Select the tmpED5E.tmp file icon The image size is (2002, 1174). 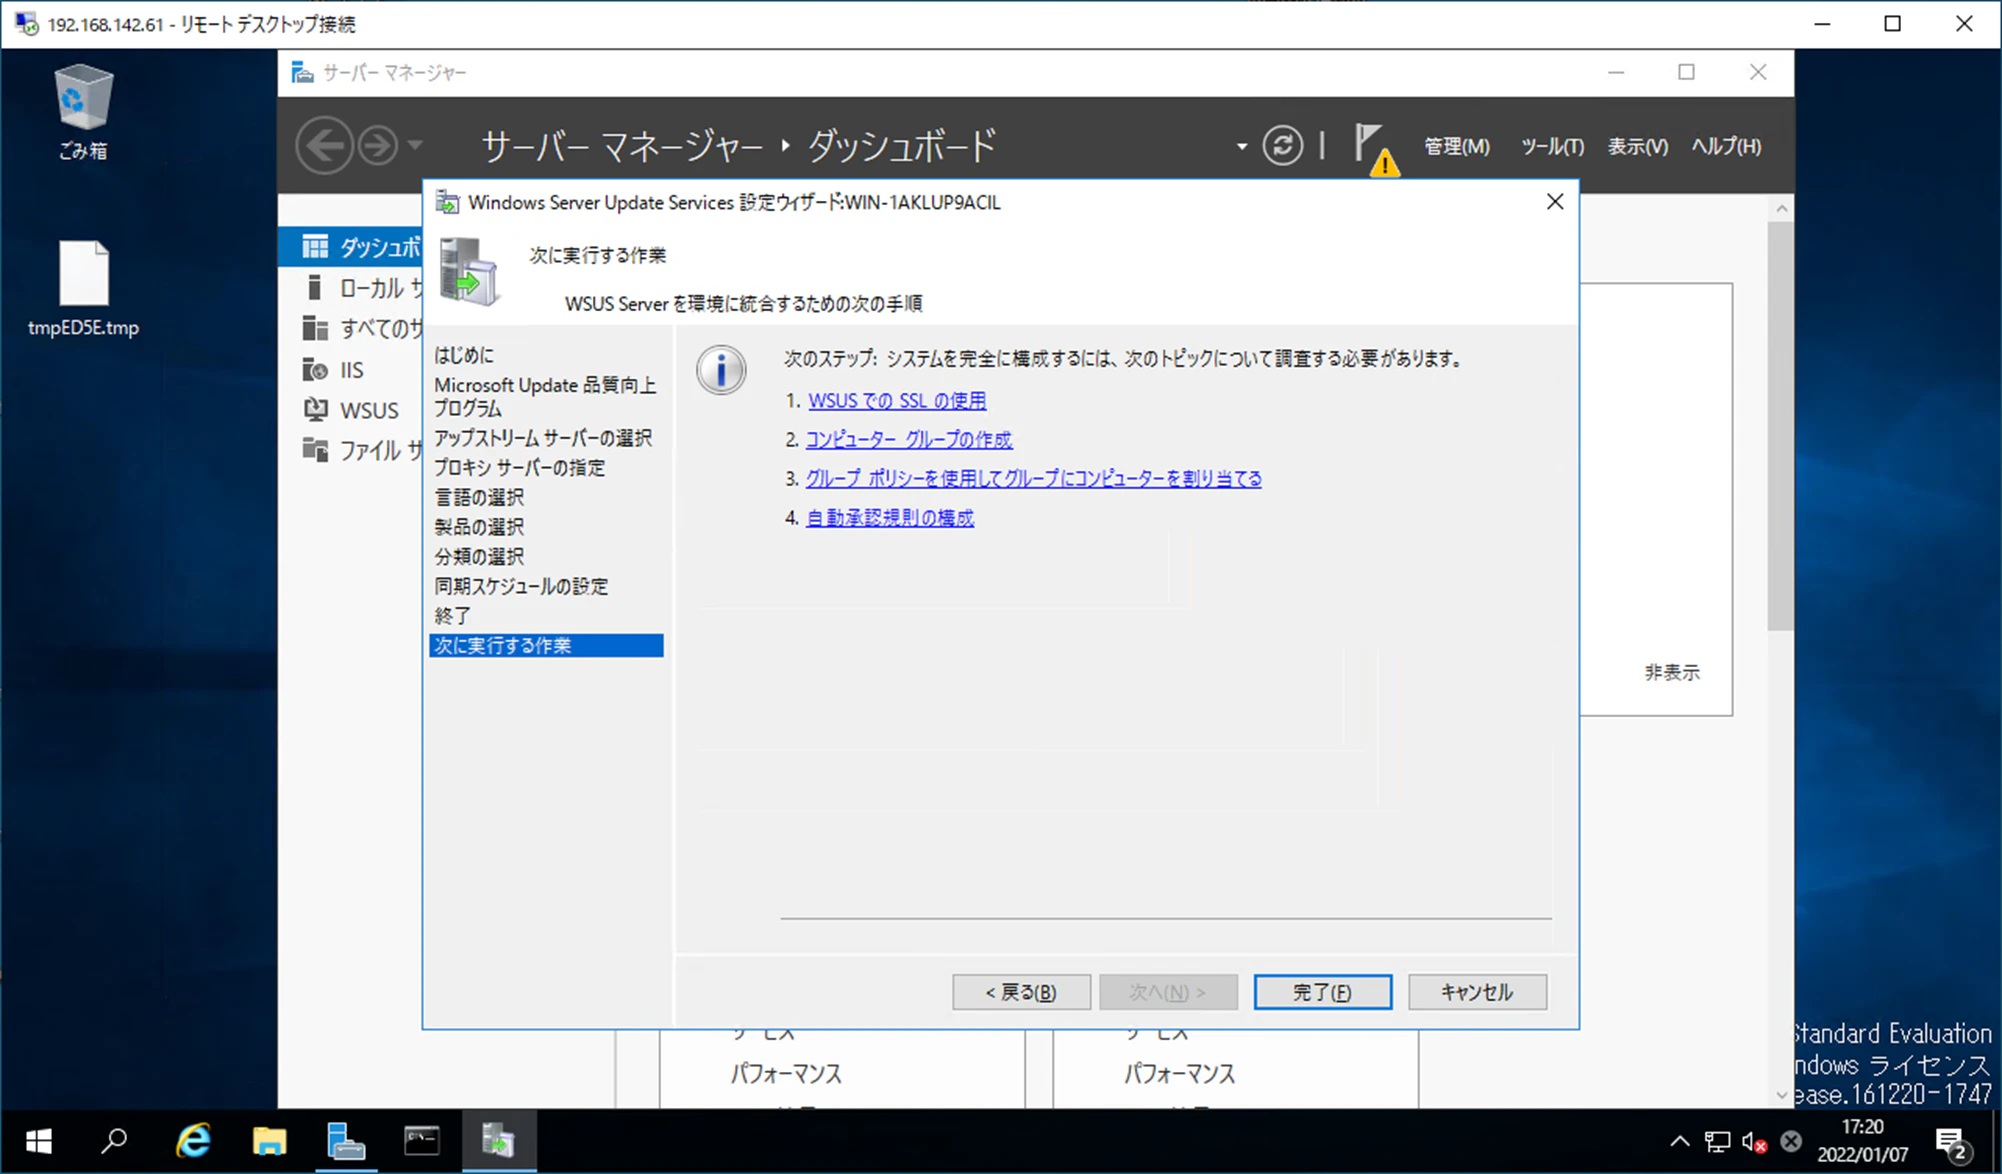click(x=83, y=288)
